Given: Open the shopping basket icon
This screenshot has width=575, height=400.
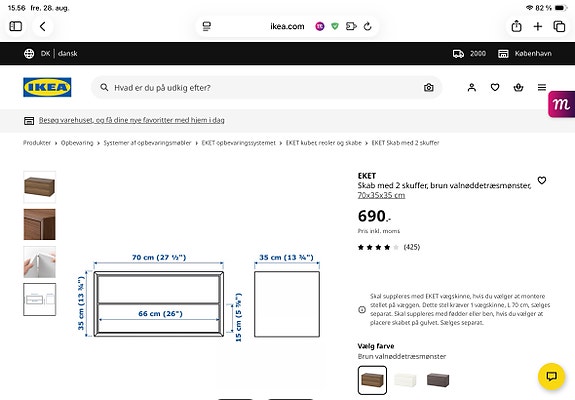Looking at the screenshot, I should (518, 87).
